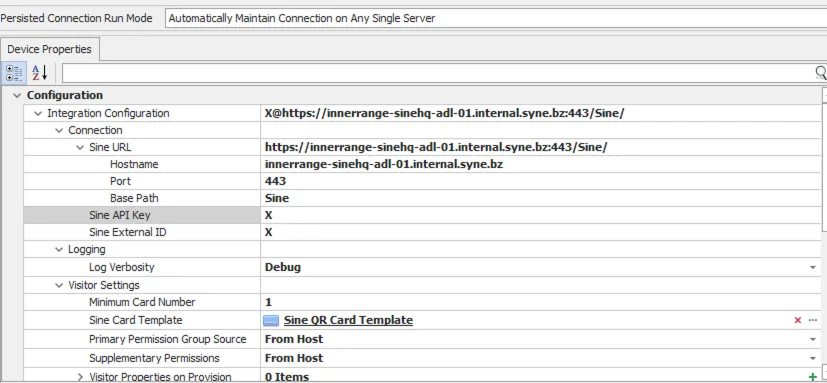
Task: Collapse the Visitor Settings node
Action: [x=59, y=285]
